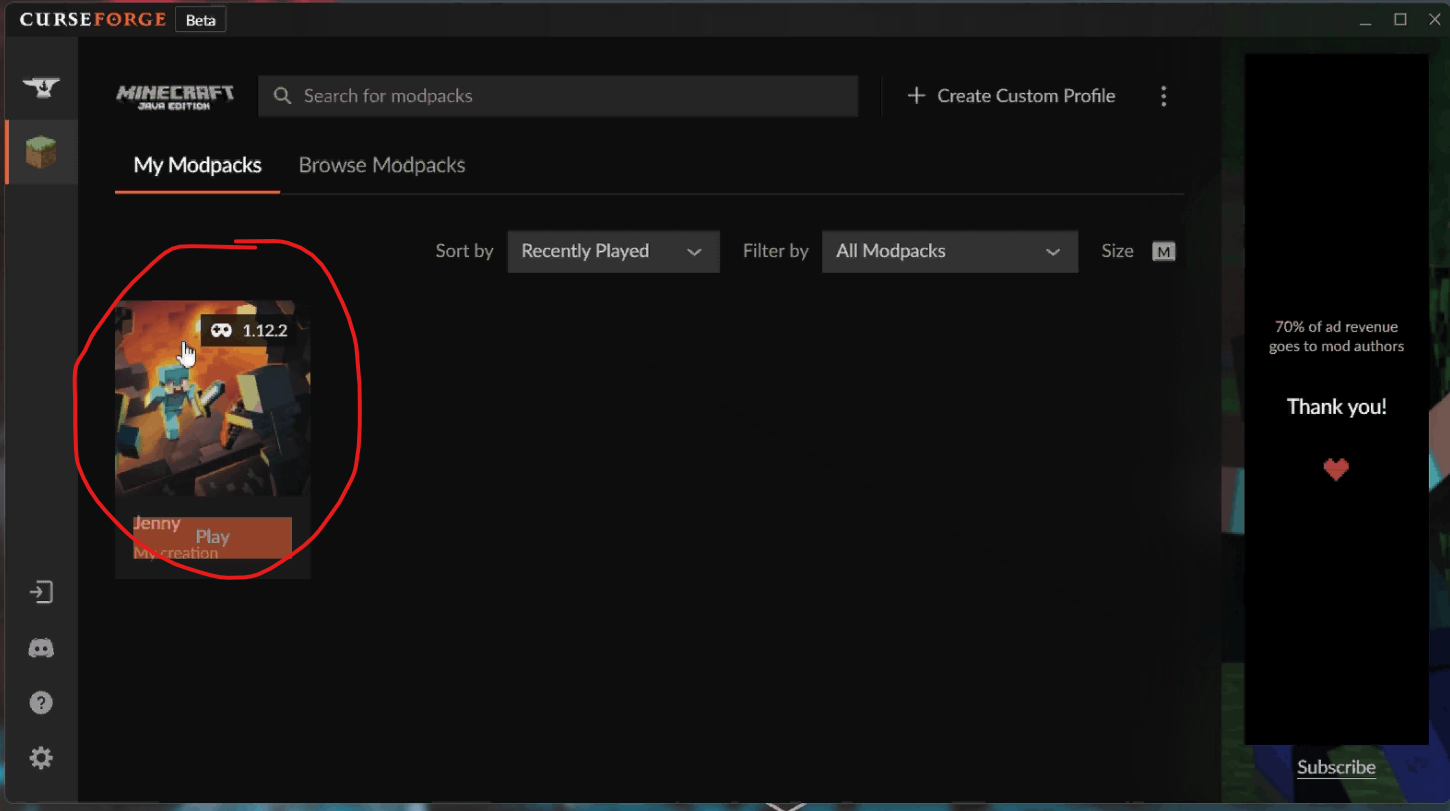The image size is (1450, 811).
Task: Click the red heart in ad panel
Action: click(1336, 468)
